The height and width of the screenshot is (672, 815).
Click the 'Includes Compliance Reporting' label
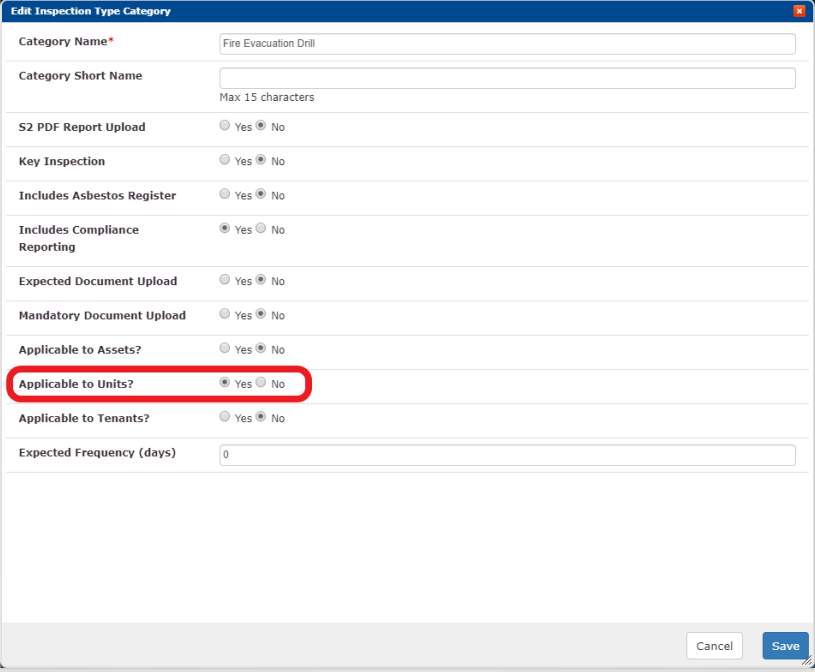click(79, 239)
